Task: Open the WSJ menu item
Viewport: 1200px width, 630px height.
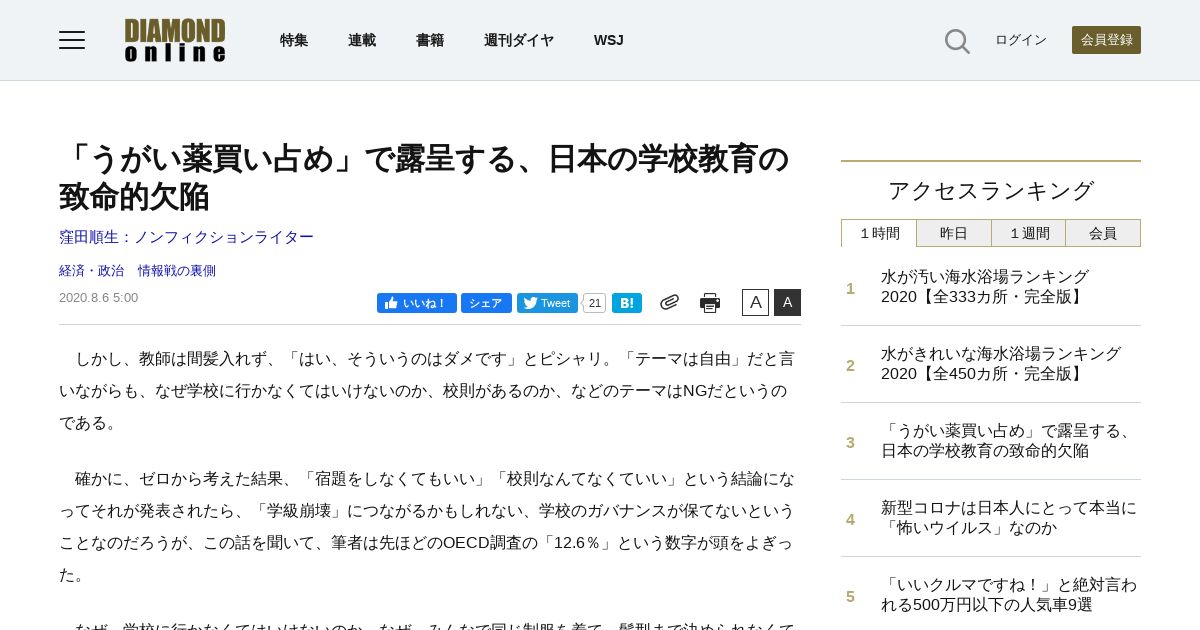Action: 608,40
